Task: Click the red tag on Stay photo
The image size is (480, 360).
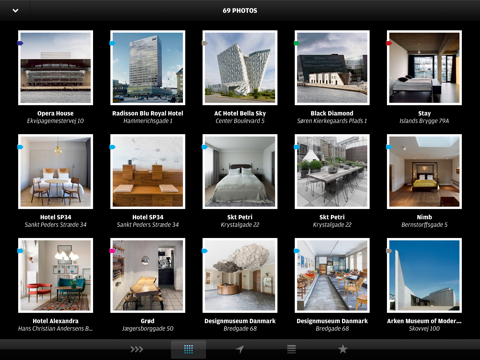Action: [x=389, y=43]
